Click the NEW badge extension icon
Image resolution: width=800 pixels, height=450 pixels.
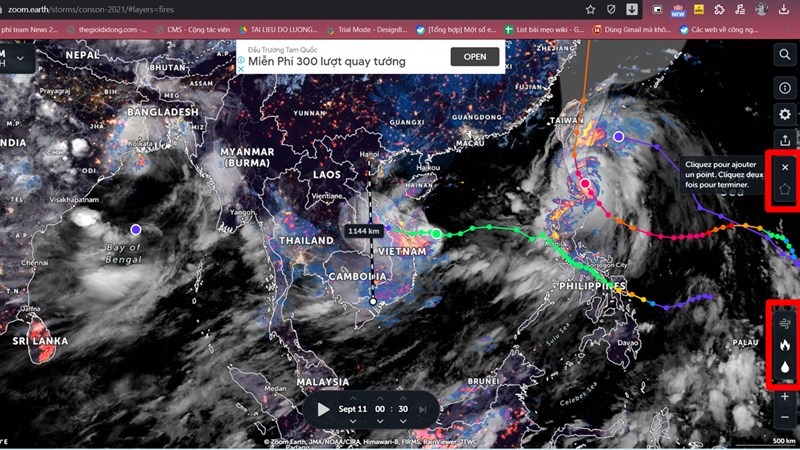click(678, 10)
